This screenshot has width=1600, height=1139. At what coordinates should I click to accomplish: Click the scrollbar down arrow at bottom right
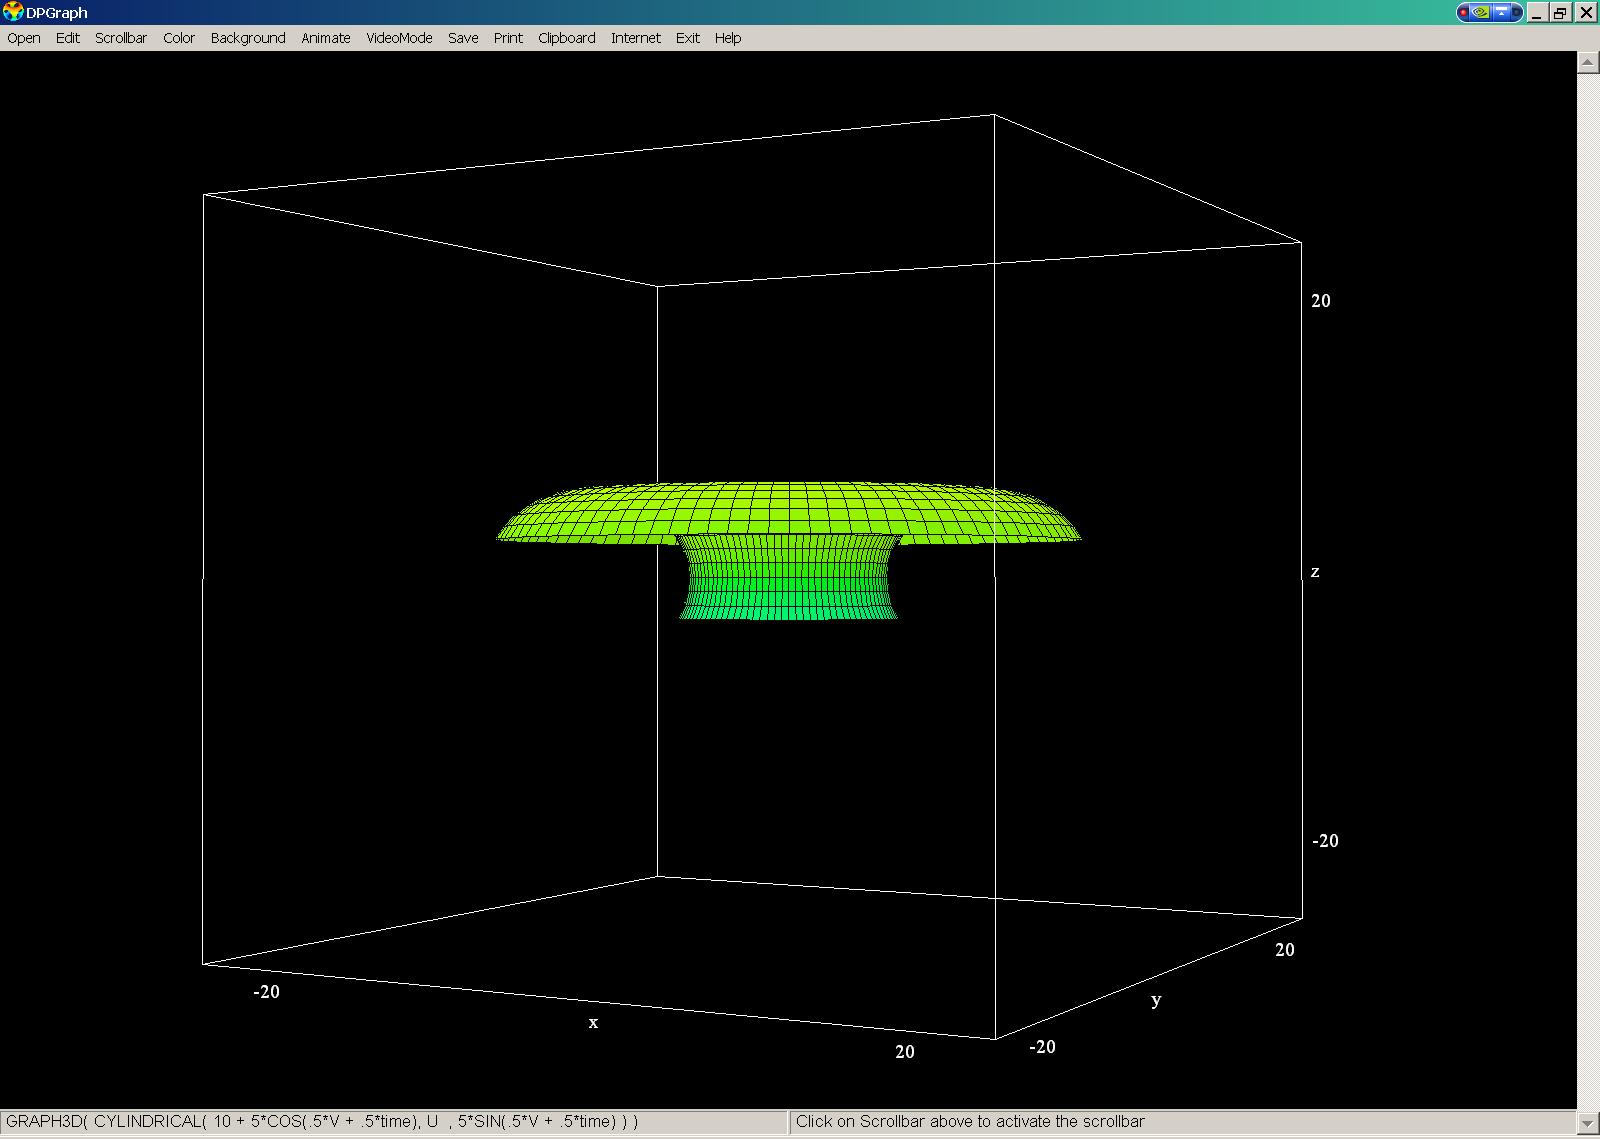pos(1588,1123)
